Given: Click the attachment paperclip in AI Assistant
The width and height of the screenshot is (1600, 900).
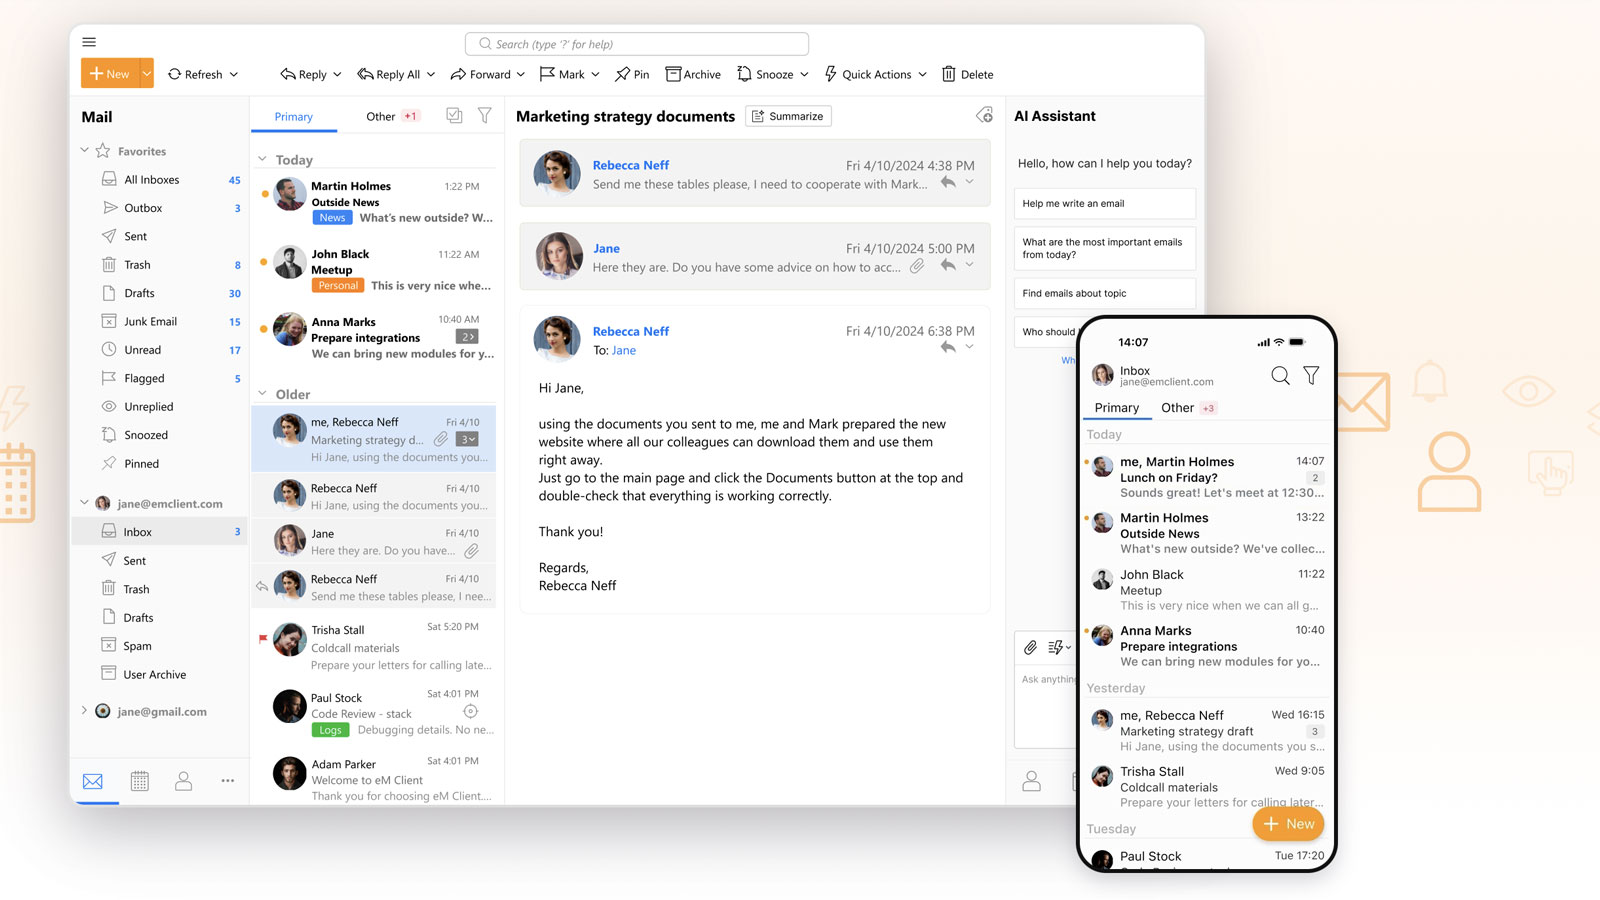Looking at the screenshot, I should [1030, 647].
